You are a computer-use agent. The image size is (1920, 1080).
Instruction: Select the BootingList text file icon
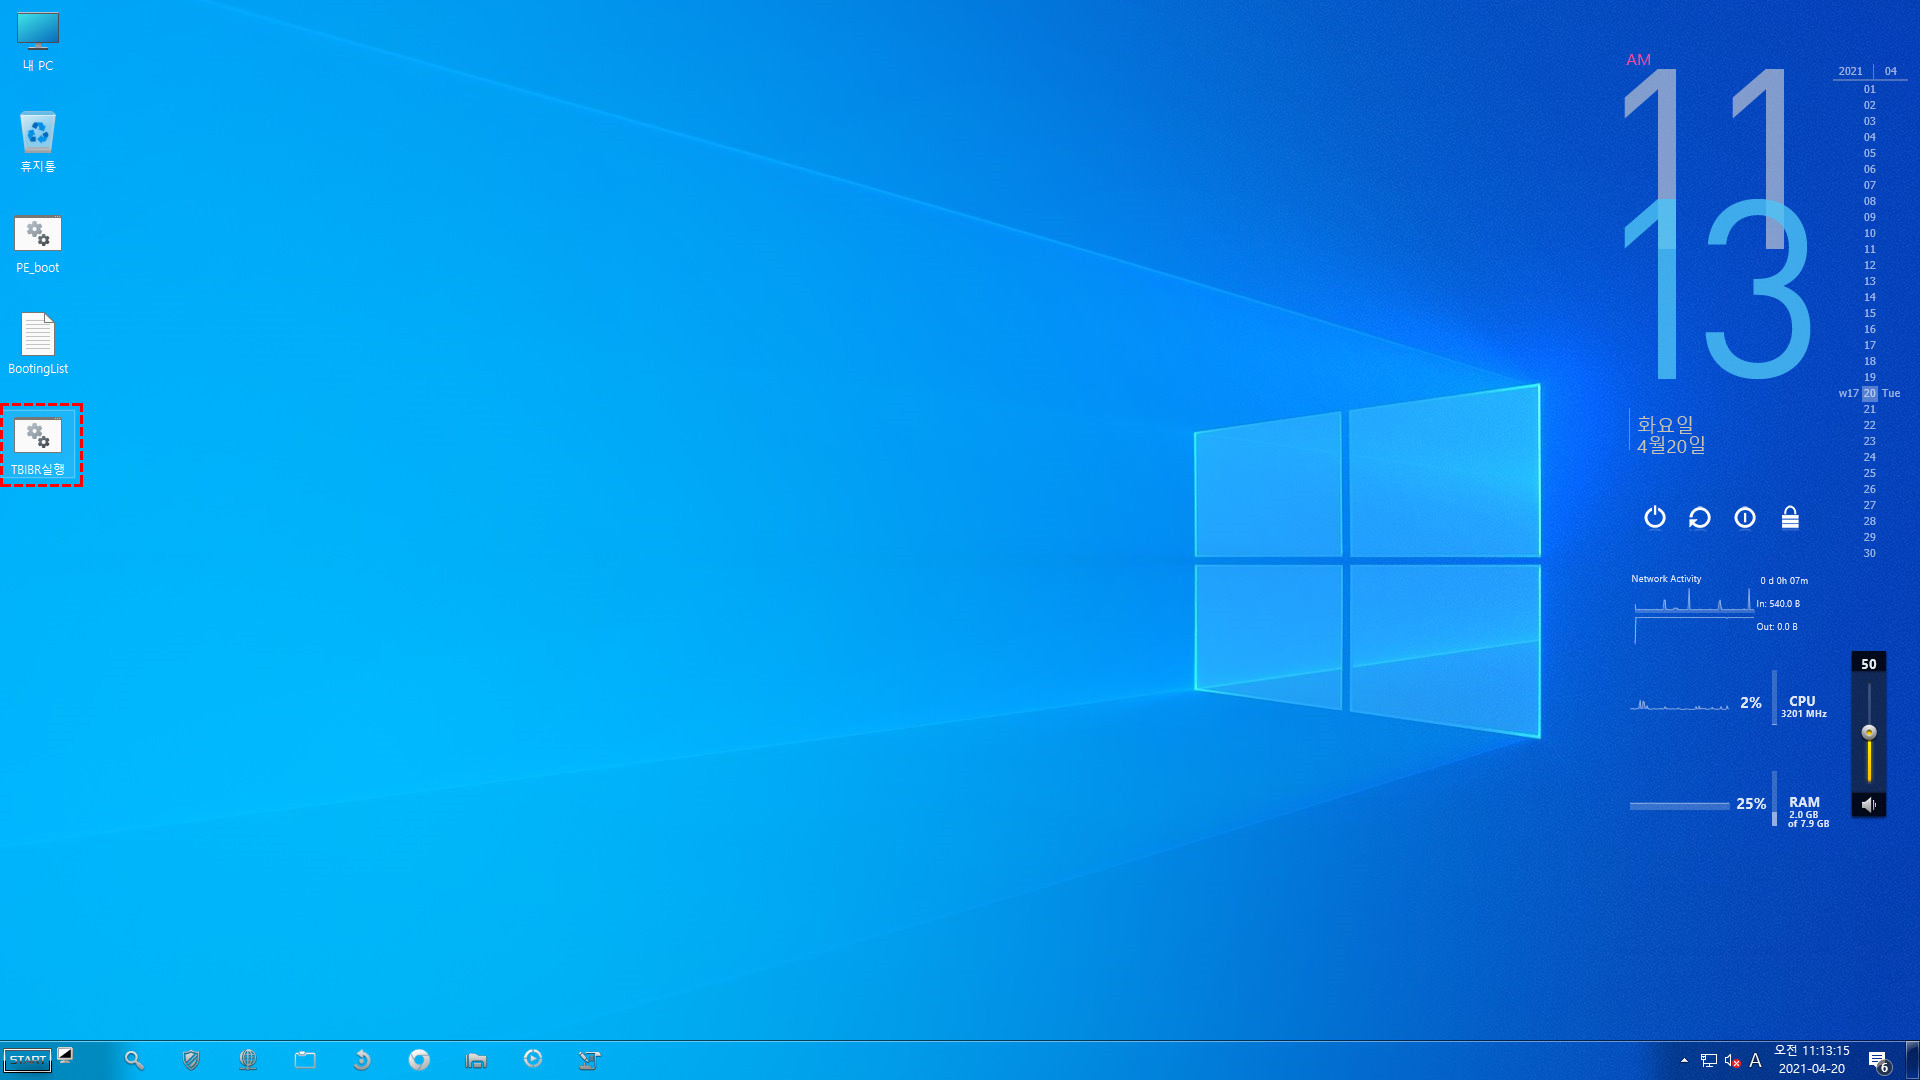(38, 344)
